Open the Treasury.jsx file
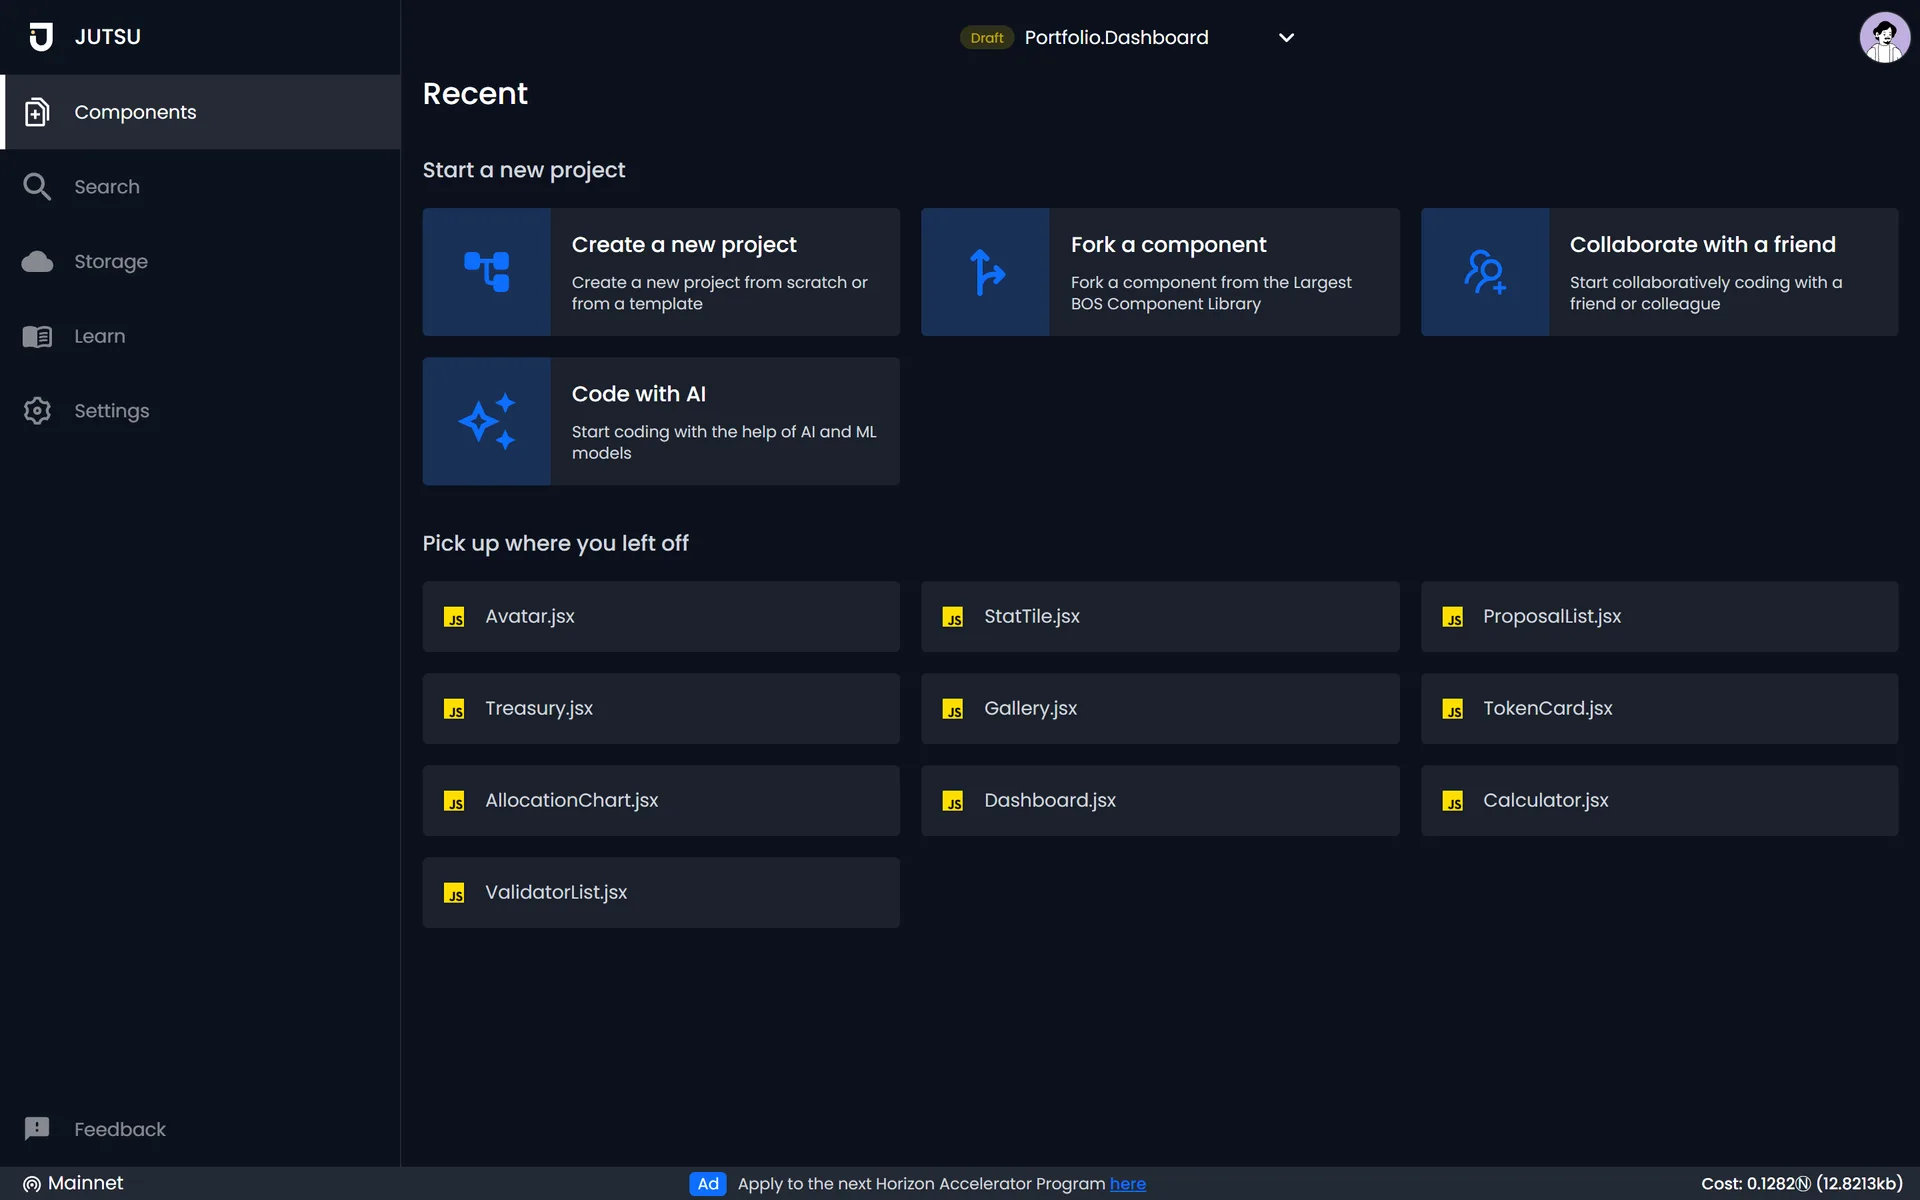Viewport: 1920px width, 1200px height. click(661, 709)
